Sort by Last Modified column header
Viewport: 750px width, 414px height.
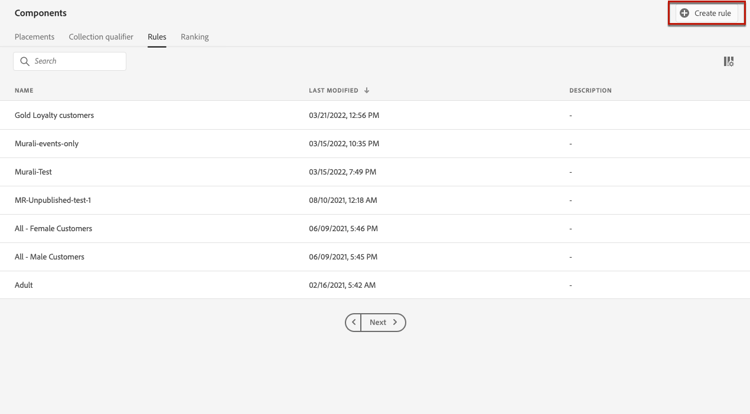[333, 90]
